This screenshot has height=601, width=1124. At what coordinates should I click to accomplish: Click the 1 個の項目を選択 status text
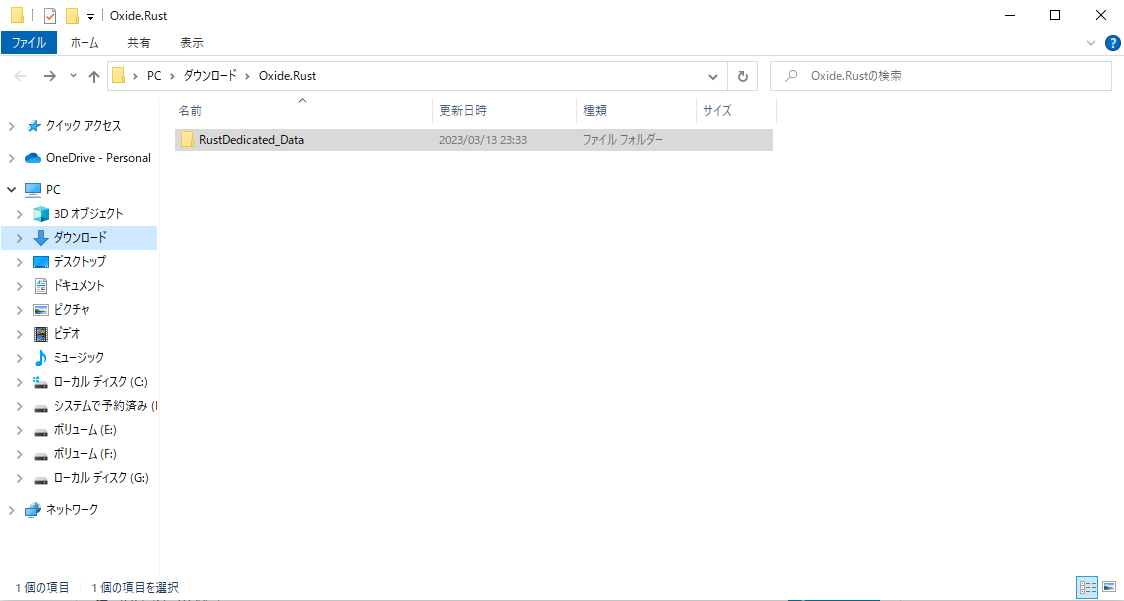click(x=135, y=587)
